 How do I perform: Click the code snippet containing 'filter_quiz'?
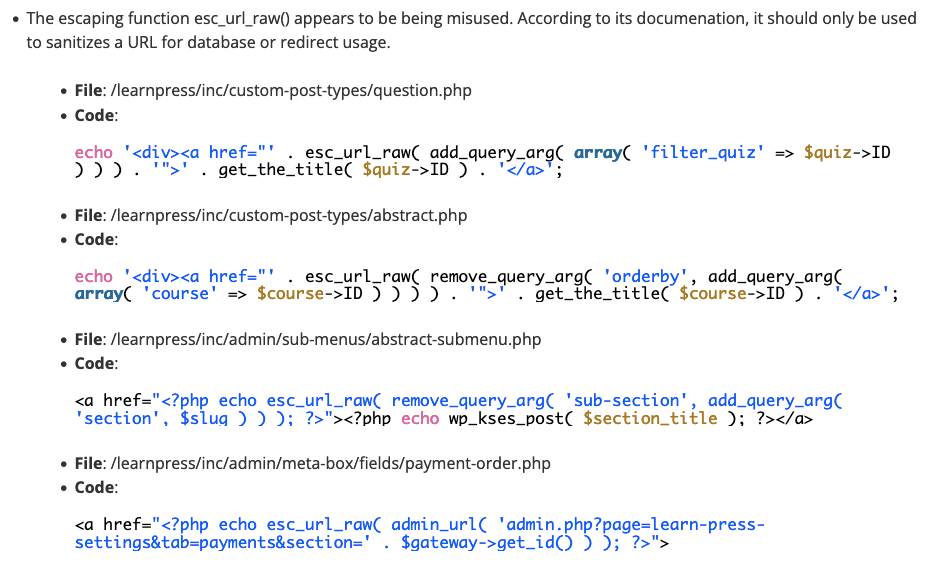tap(483, 161)
